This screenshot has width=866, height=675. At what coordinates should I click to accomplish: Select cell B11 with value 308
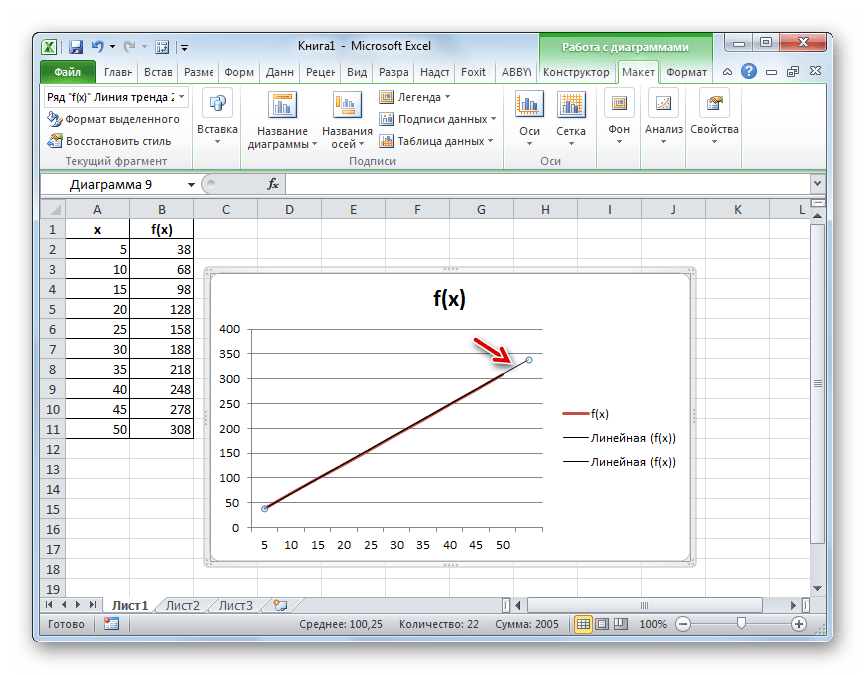coord(162,429)
